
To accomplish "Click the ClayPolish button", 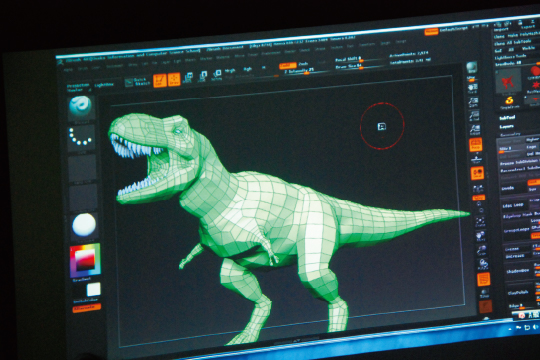I will [518, 293].
